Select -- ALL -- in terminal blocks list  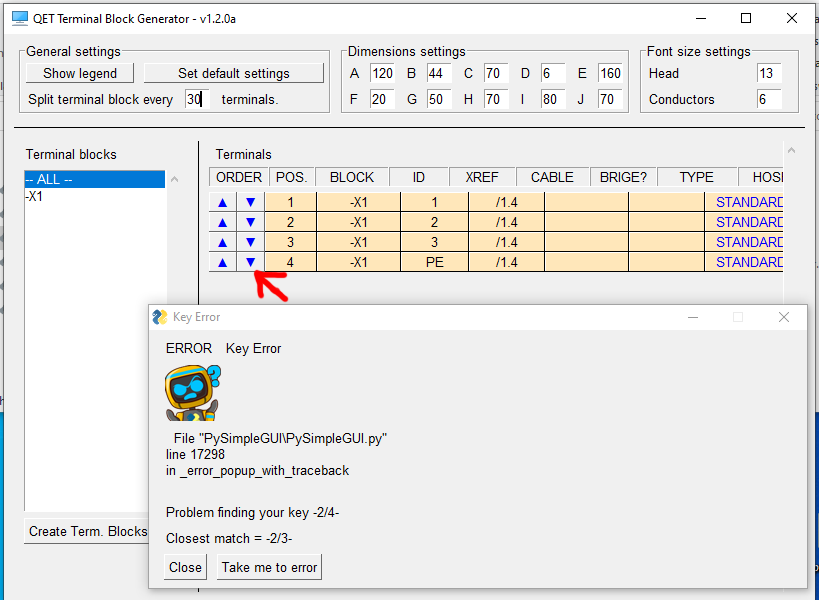(x=94, y=180)
